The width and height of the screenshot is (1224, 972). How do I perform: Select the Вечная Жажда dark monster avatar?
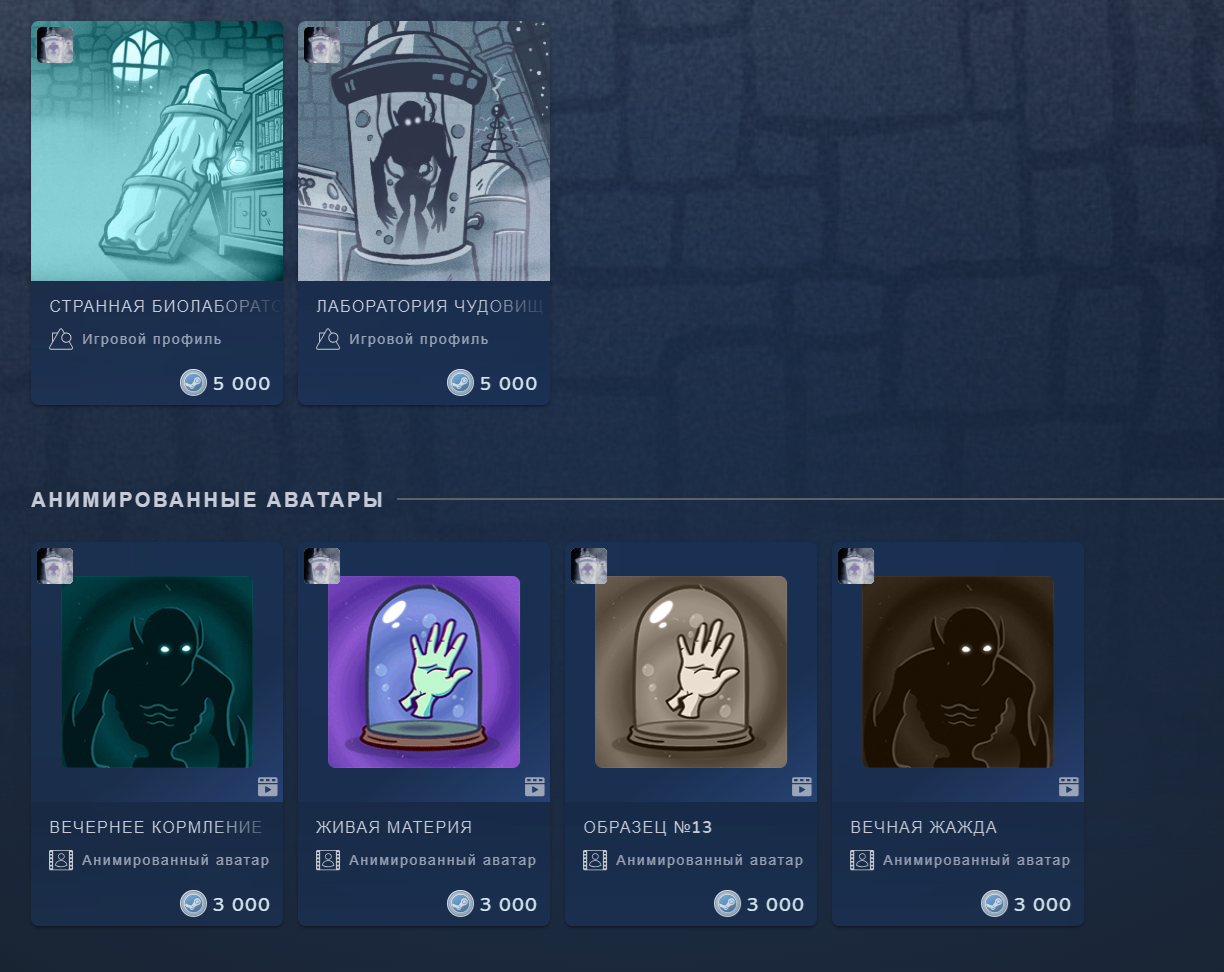958,672
